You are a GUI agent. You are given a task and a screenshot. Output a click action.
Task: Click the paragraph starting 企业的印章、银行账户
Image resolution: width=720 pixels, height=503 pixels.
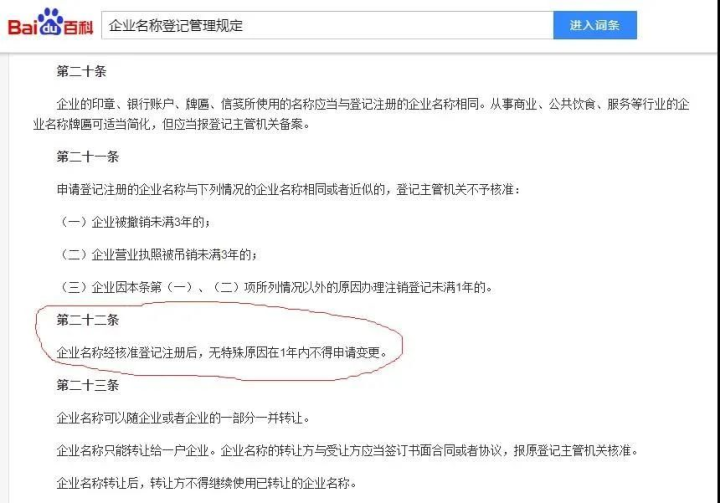click(361, 114)
